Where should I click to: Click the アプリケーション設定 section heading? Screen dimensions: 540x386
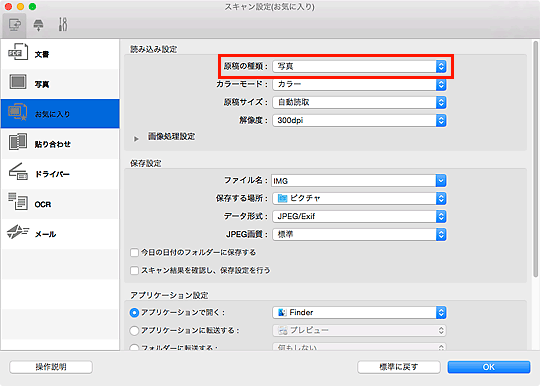[169, 295]
